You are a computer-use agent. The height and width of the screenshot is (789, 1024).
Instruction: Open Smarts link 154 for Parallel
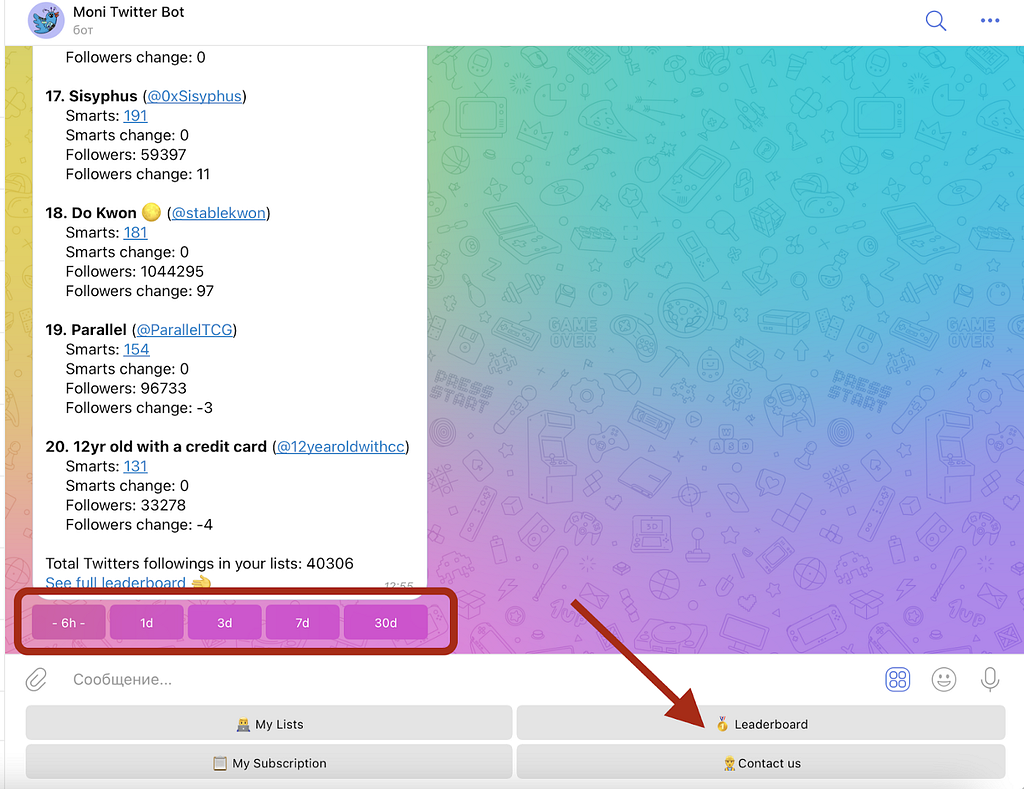[136, 349]
